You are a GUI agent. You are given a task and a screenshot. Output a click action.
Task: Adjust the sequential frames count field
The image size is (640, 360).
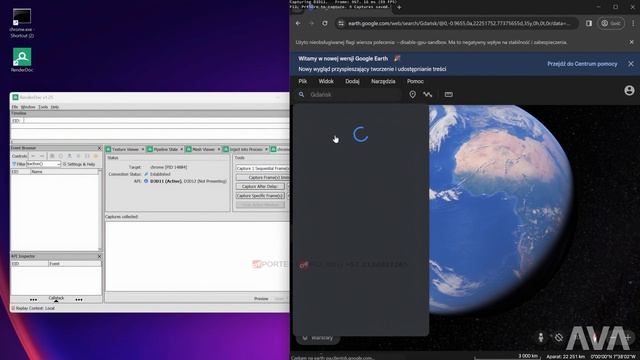coord(262,168)
